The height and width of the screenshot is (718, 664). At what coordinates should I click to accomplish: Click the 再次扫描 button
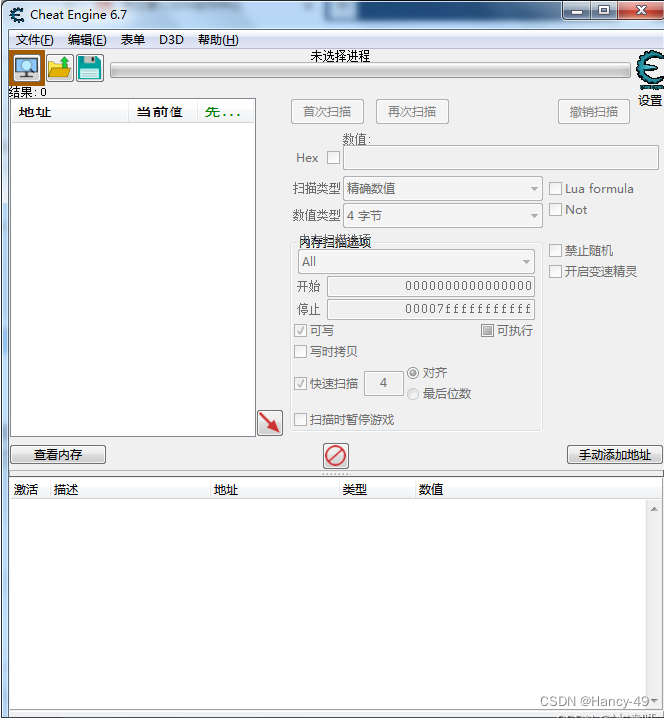pyautogui.click(x=412, y=112)
